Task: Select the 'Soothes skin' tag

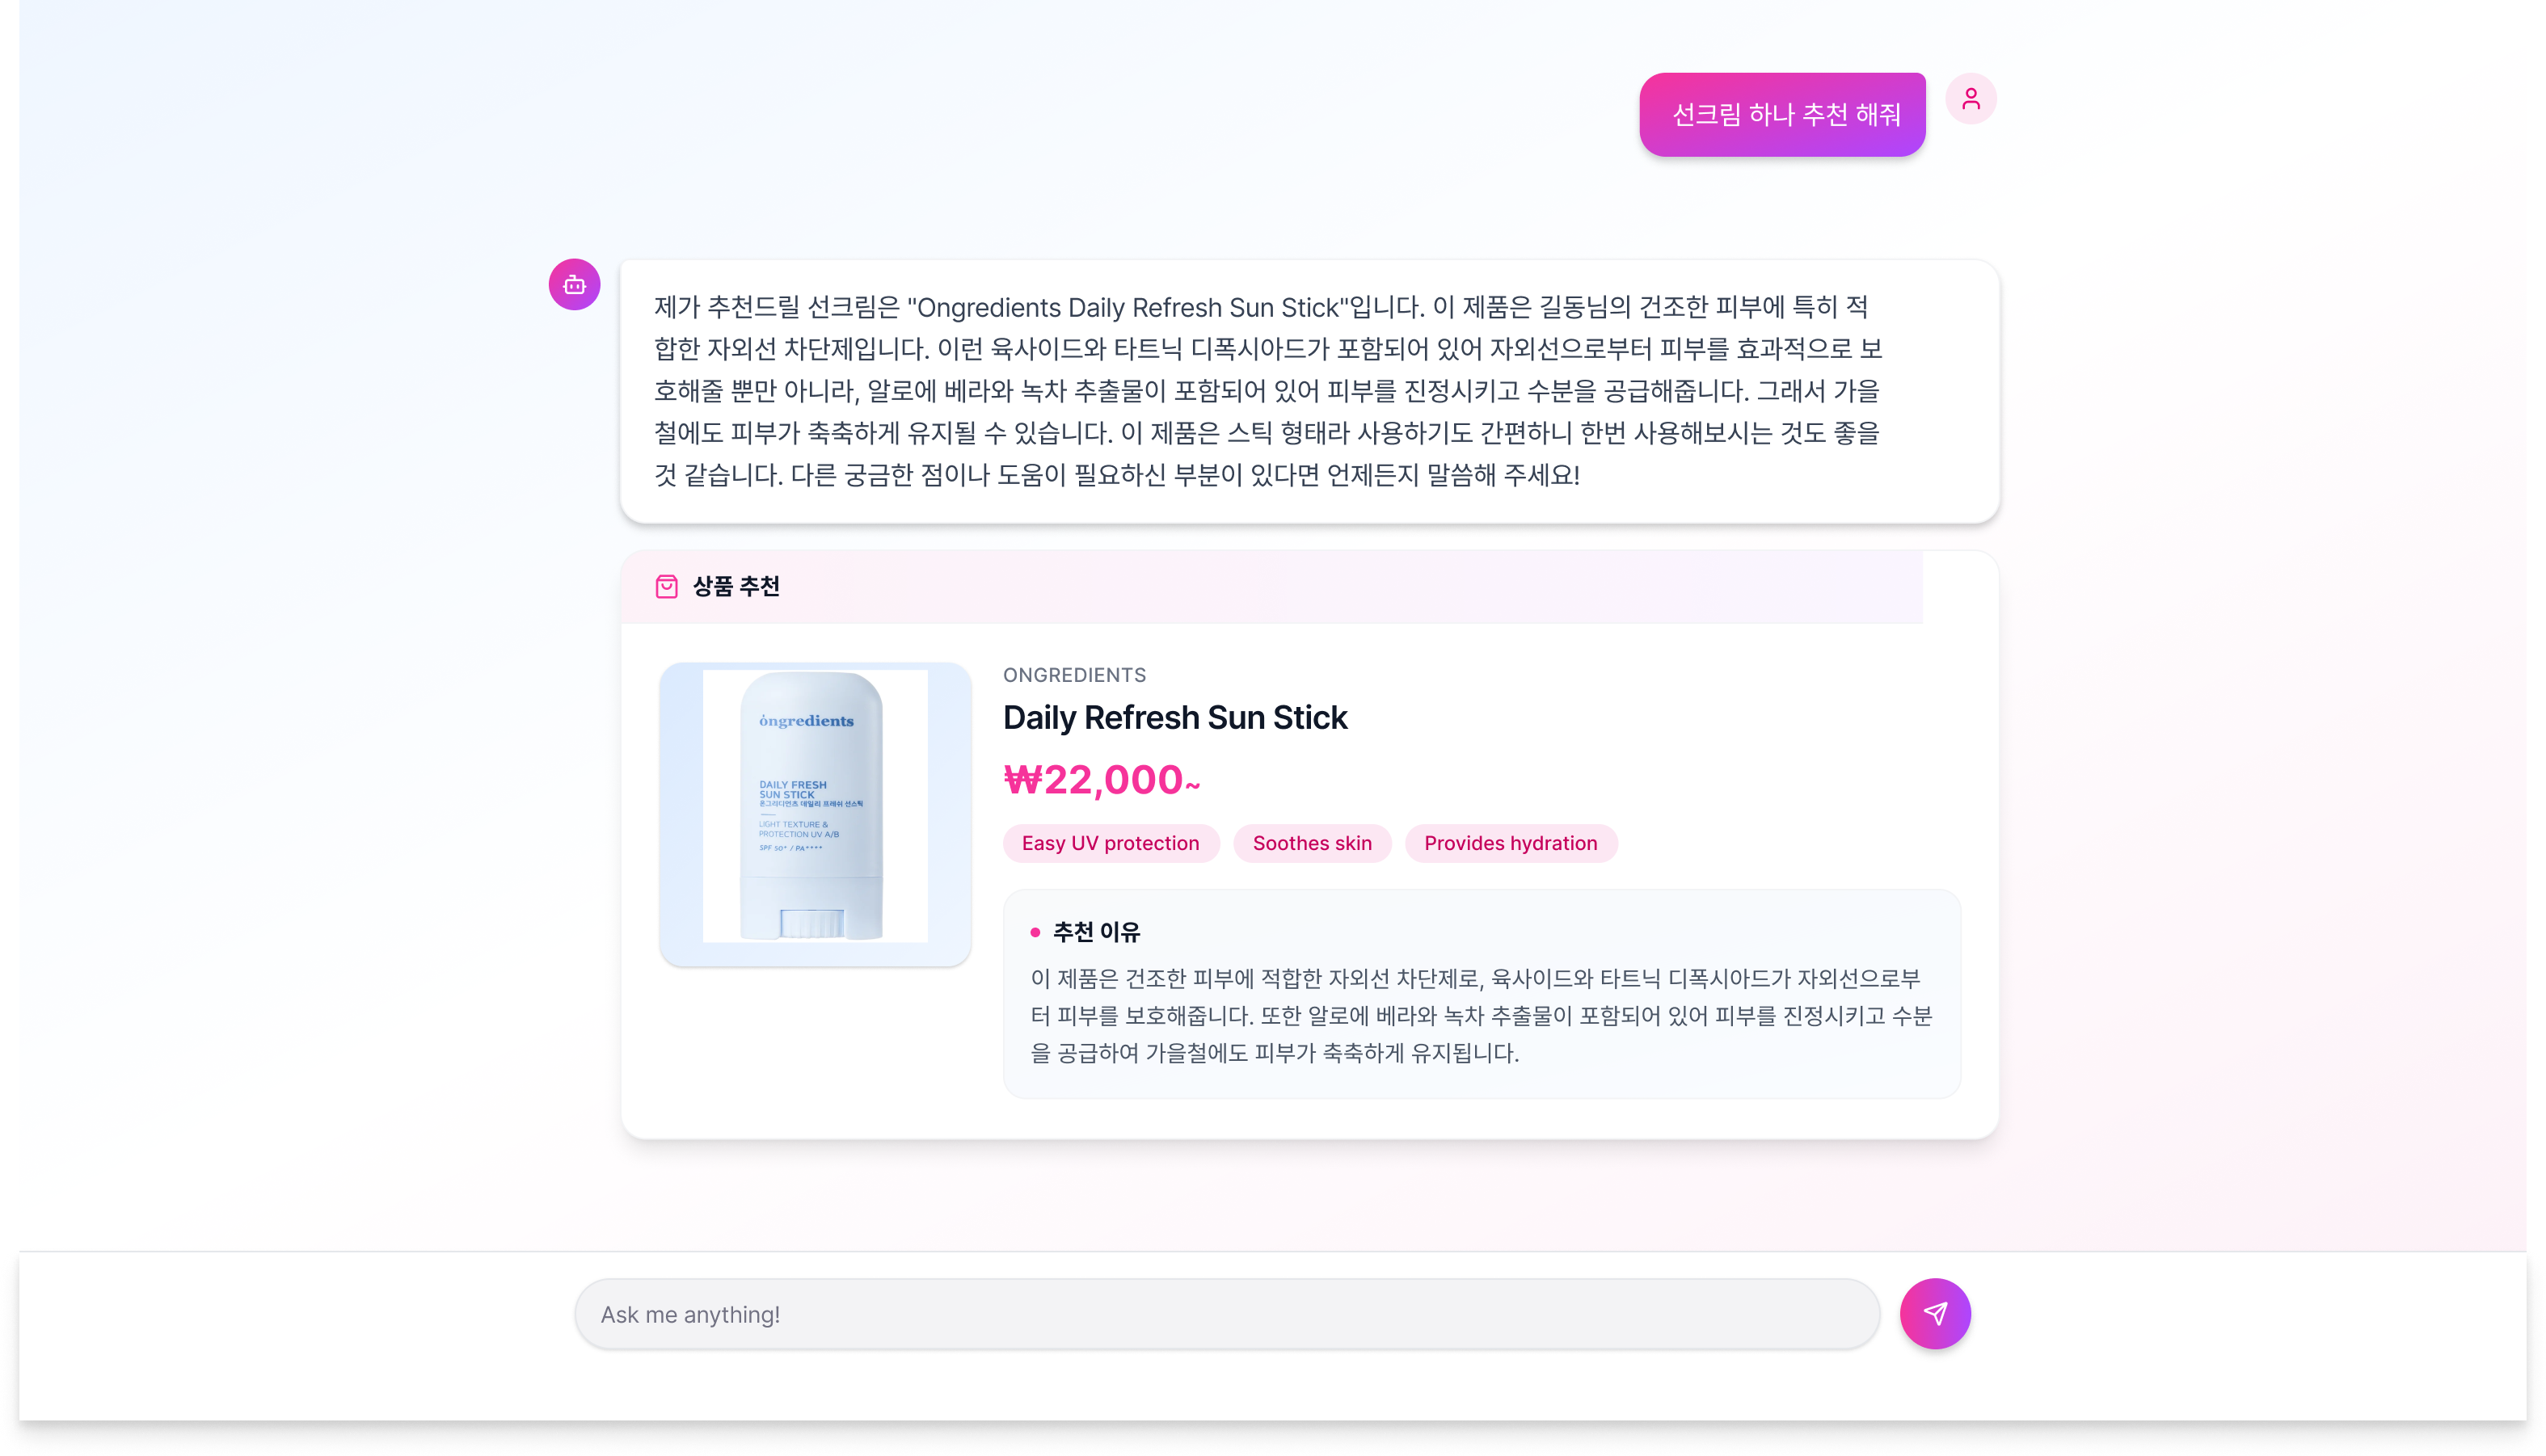Action: click(x=1312, y=843)
